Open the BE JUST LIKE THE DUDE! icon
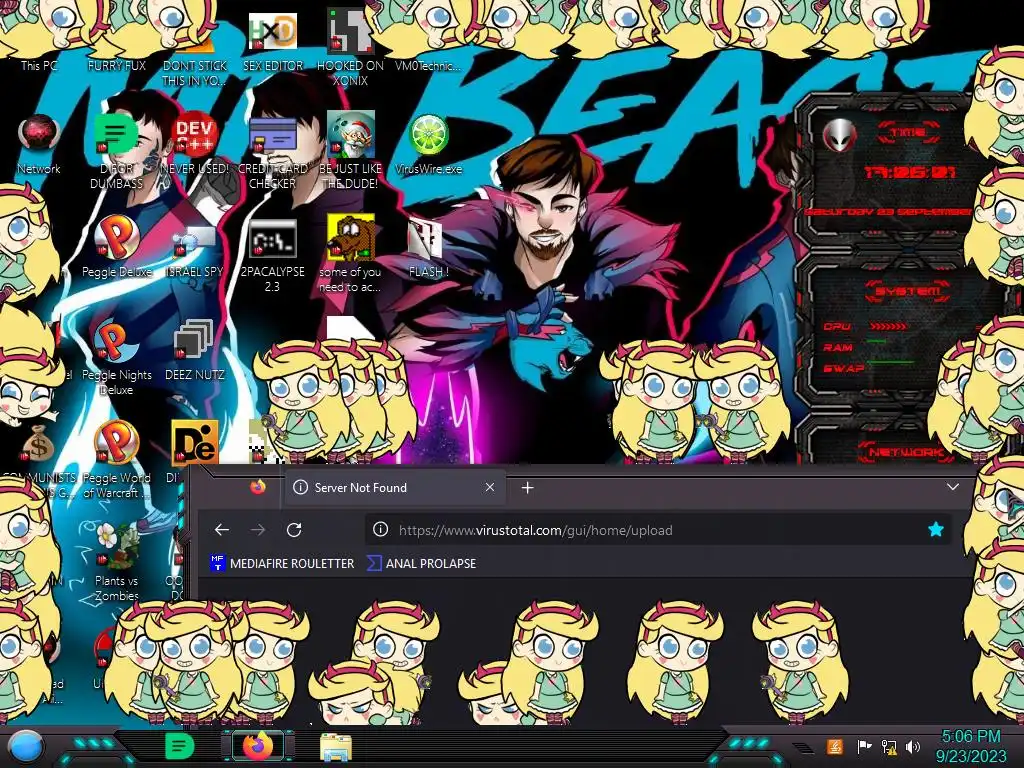1024x768 pixels. pyautogui.click(x=350, y=135)
